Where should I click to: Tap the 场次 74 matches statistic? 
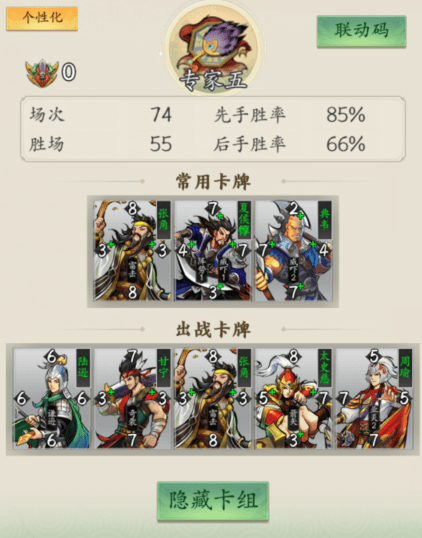click(x=101, y=115)
